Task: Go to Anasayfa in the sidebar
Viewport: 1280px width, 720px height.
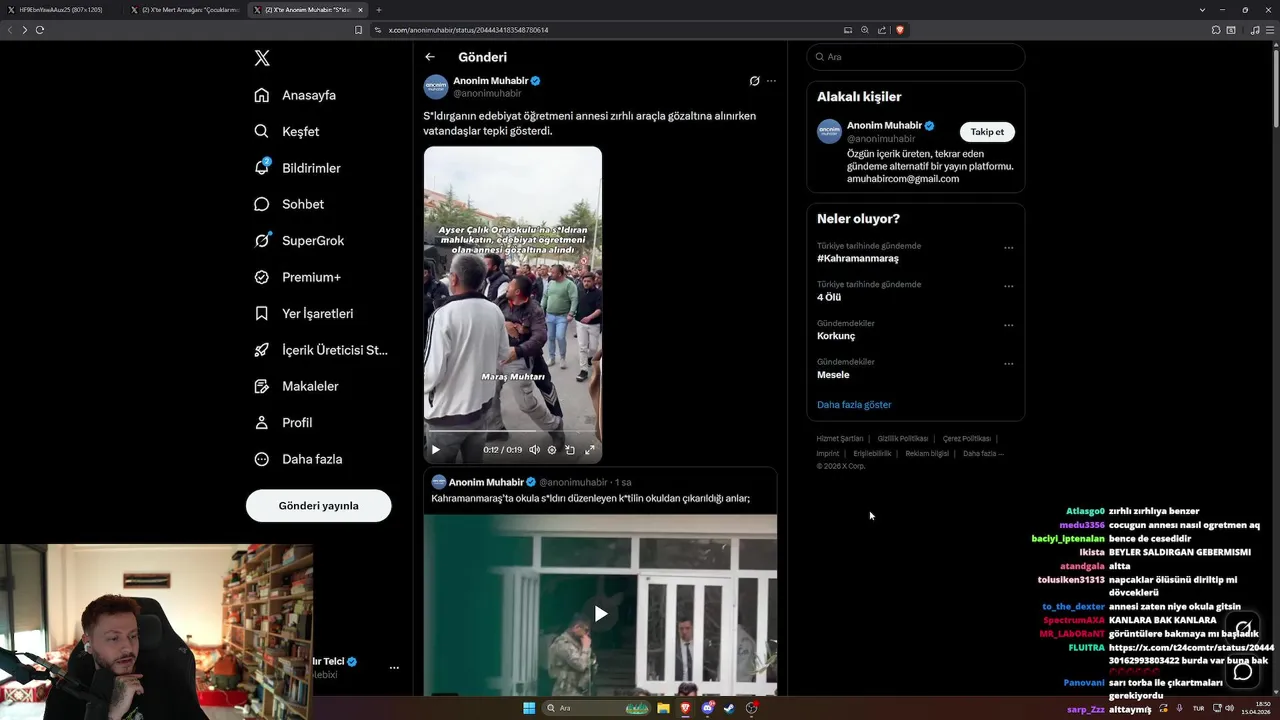Action: coord(295,95)
